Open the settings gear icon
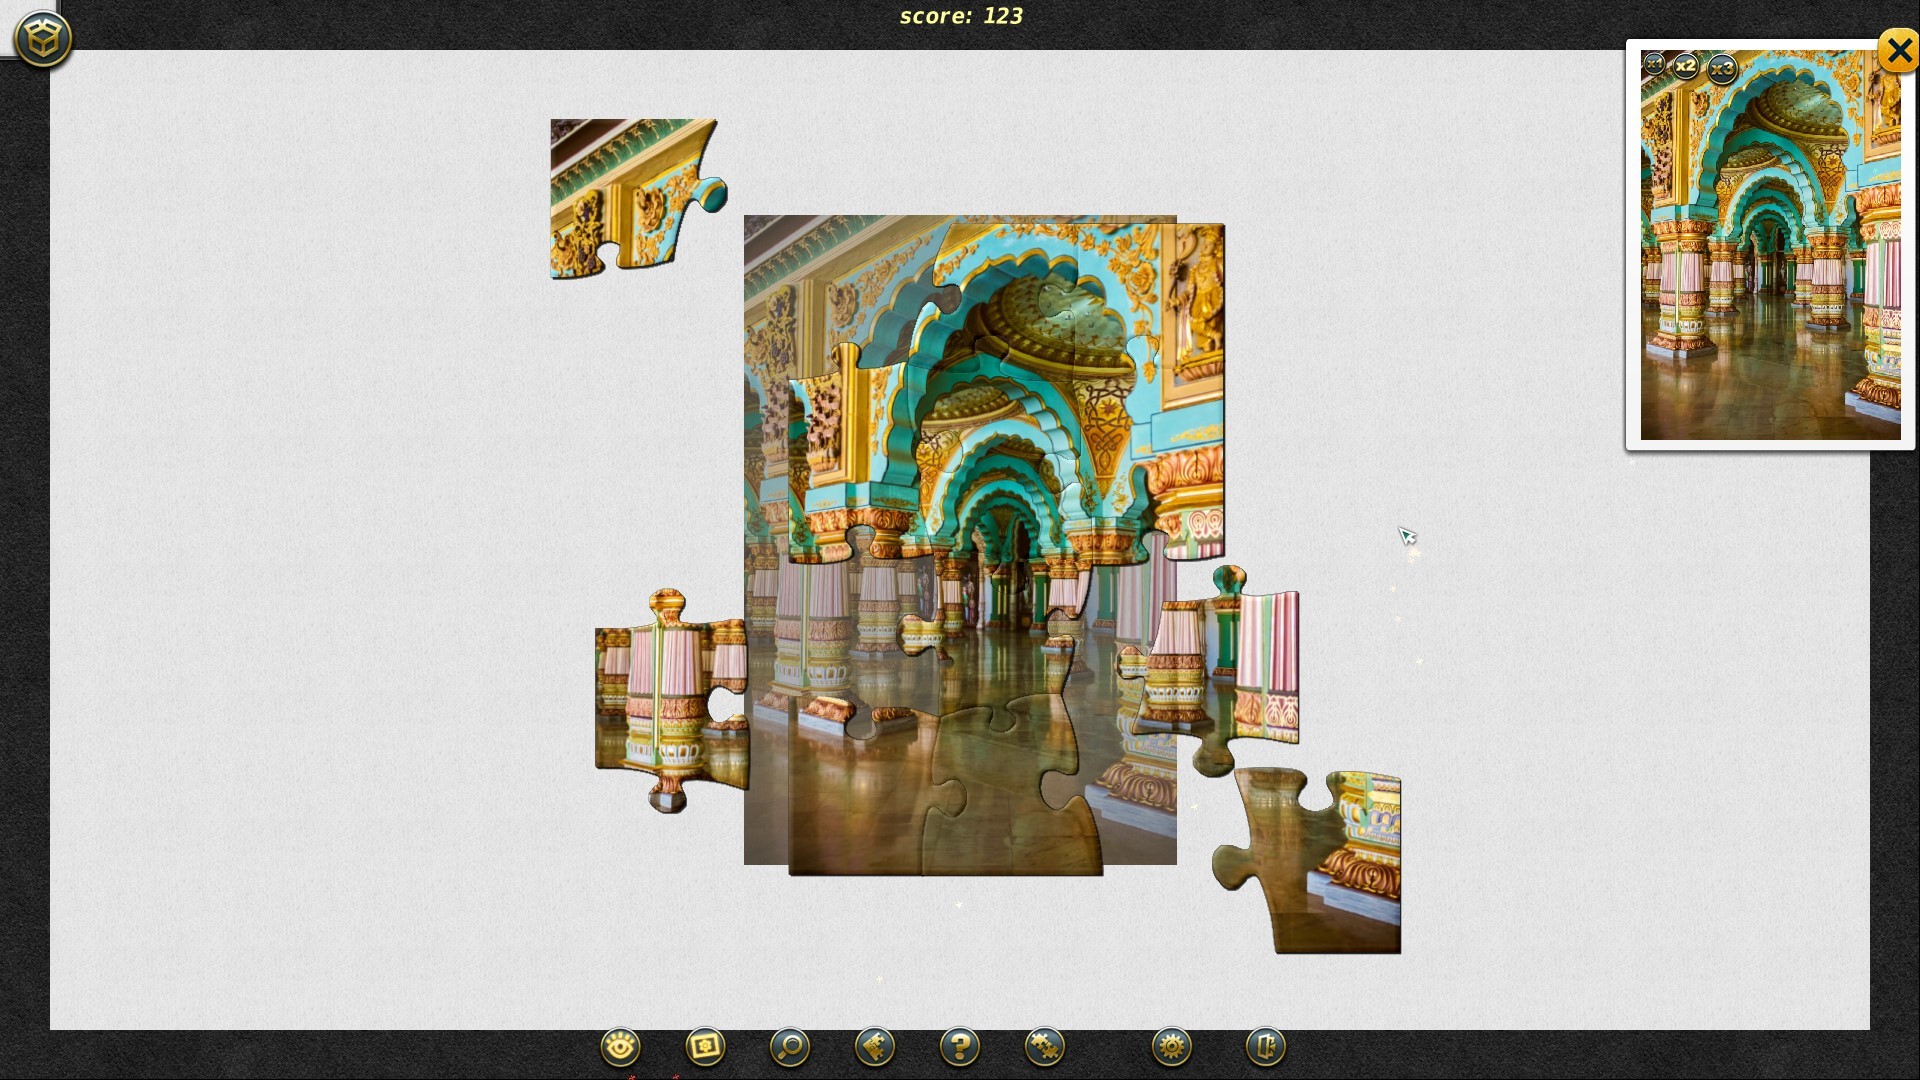The height and width of the screenshot is (1080, 1920). [1170, 1047]
